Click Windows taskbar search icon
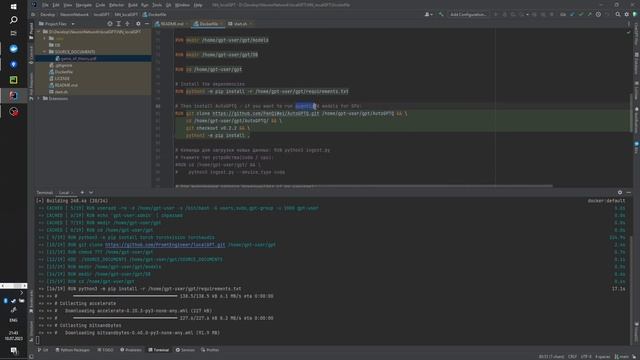The width and height of the screenshot is (640, 360). (x=13, y=20)
